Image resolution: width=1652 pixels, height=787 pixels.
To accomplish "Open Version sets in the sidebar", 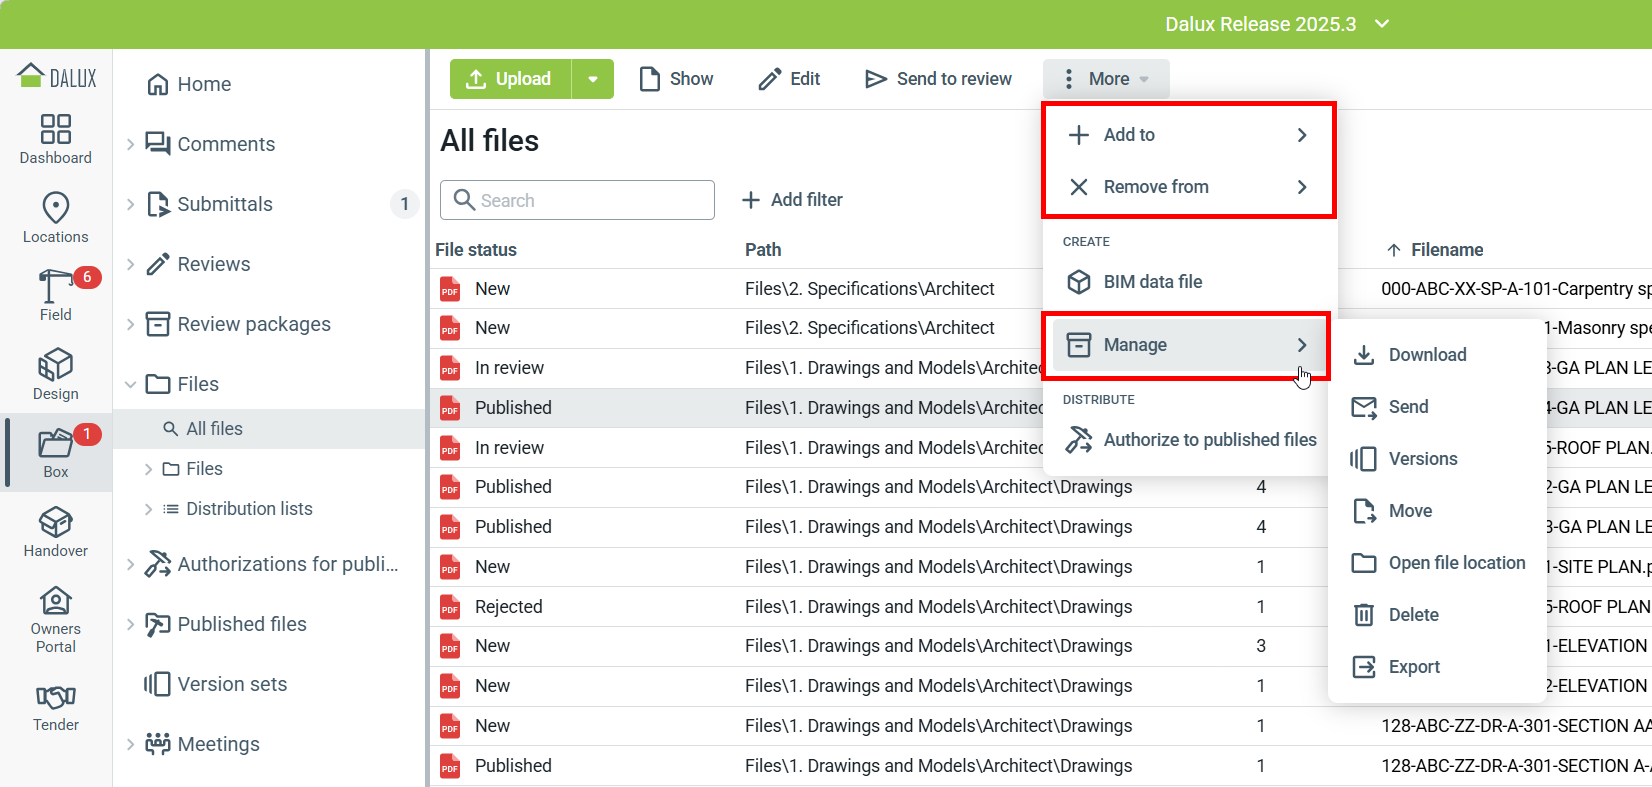I will (232, 684).
